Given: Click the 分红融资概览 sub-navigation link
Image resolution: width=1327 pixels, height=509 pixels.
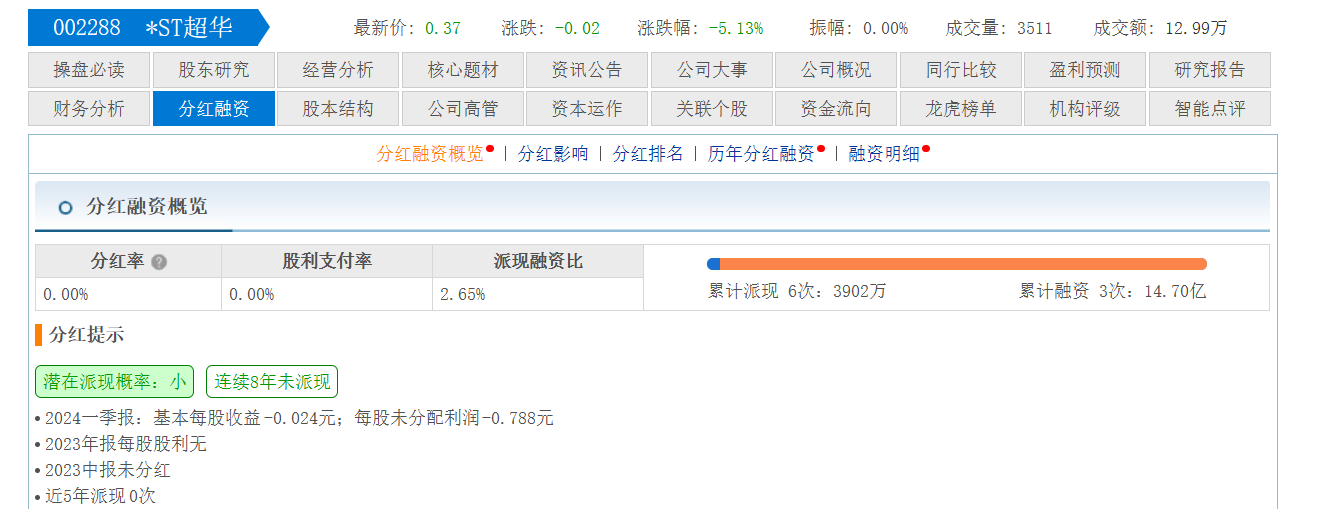Looking at the screenshot, I should pos(430,154).
